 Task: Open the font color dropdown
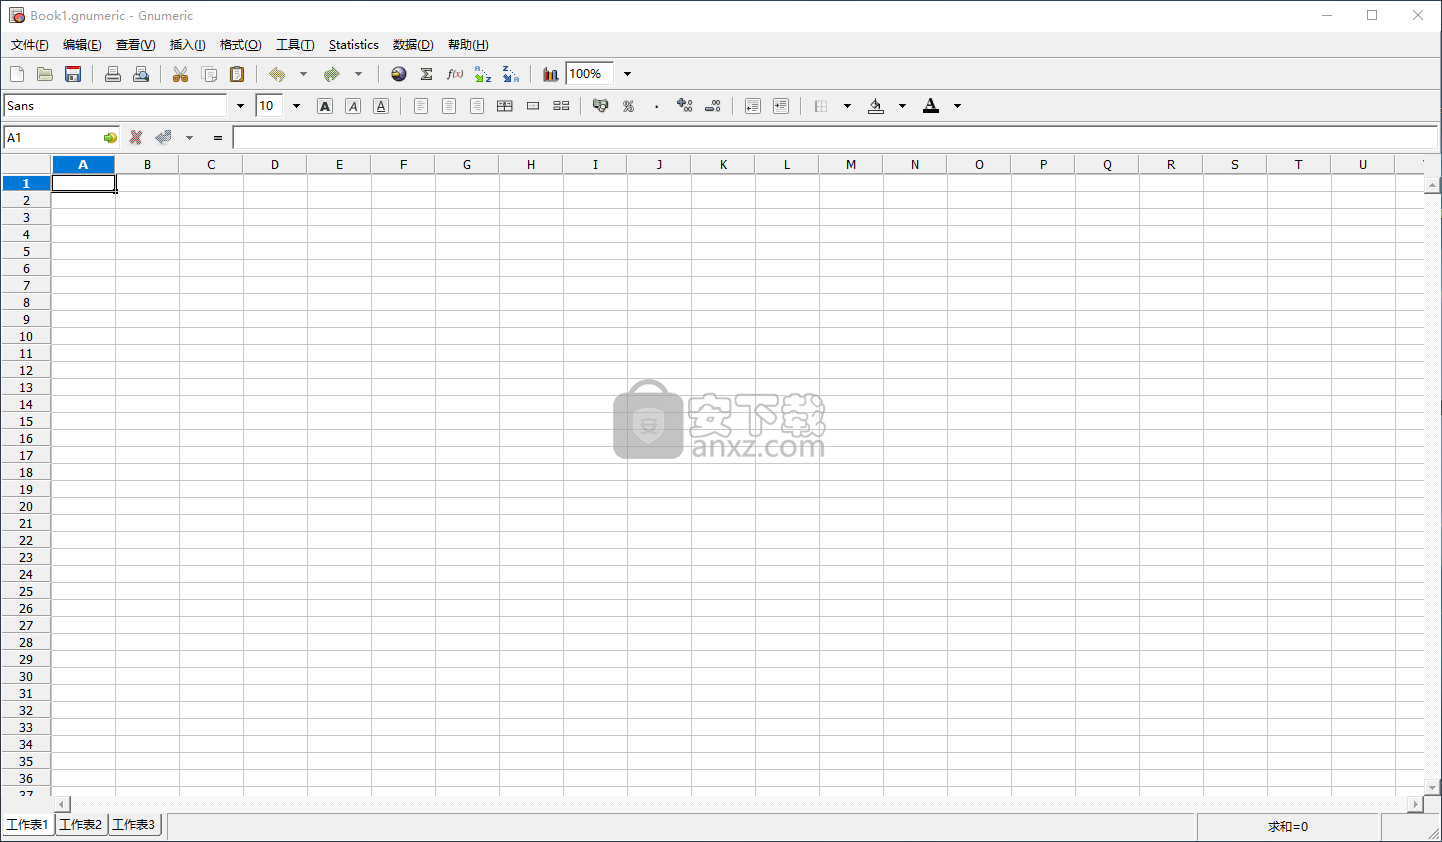(957, 106)
